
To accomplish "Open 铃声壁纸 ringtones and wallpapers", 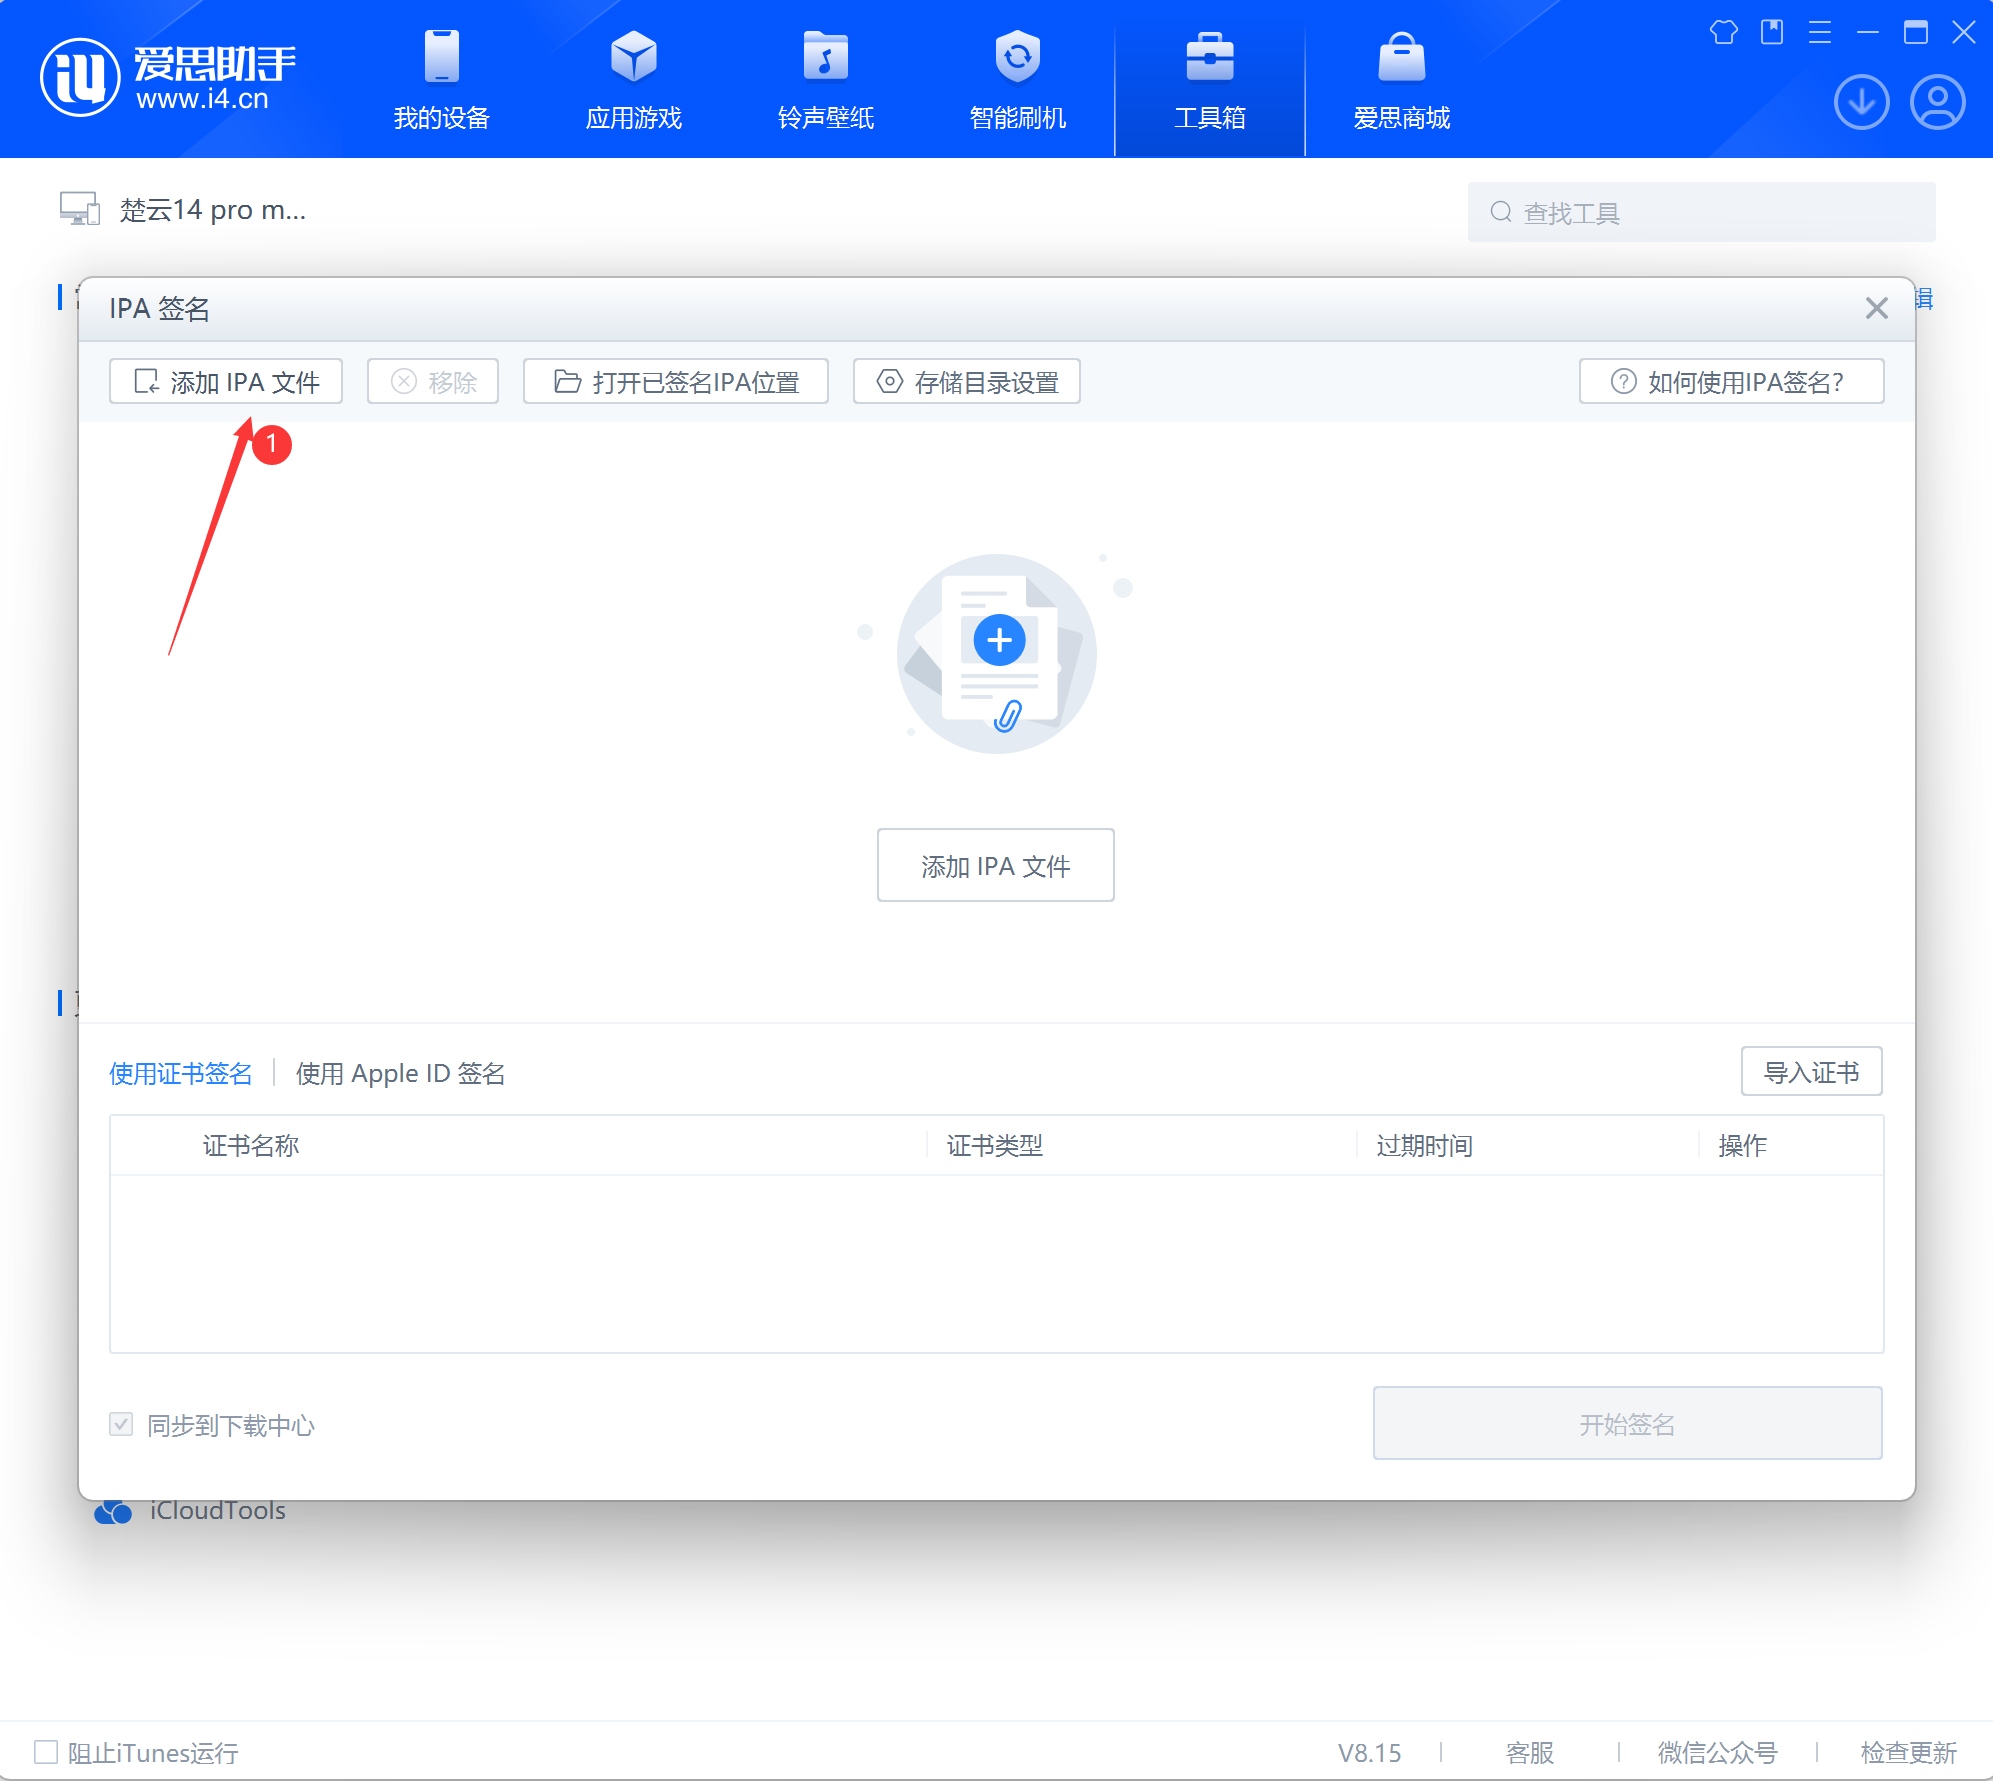I will [x=825, y=80].
